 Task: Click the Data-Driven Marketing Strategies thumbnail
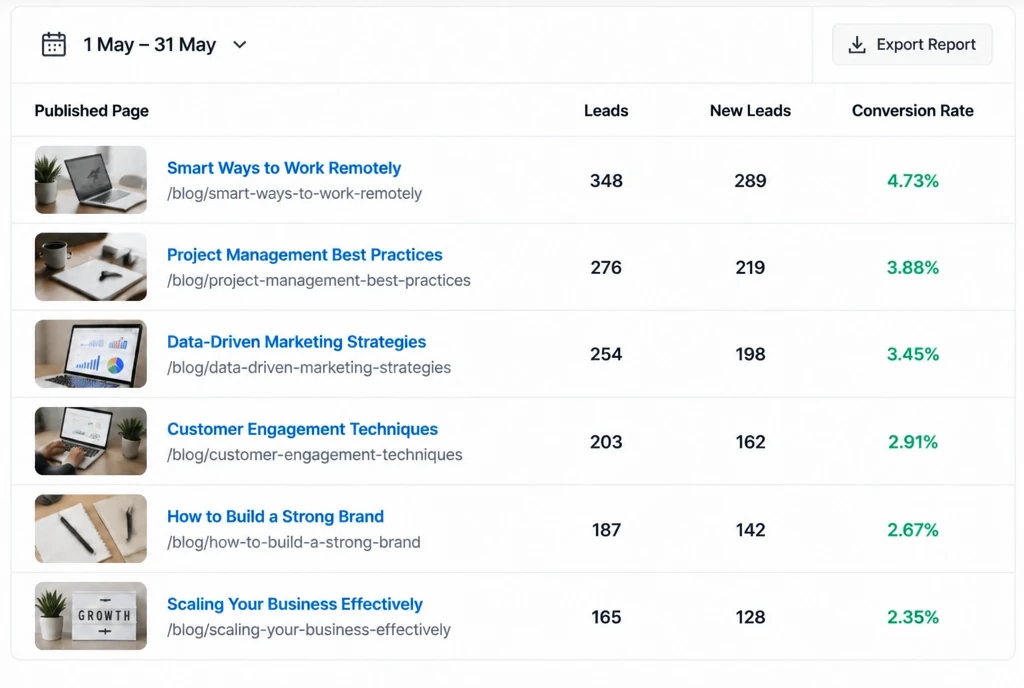click(x=91, y=354)
